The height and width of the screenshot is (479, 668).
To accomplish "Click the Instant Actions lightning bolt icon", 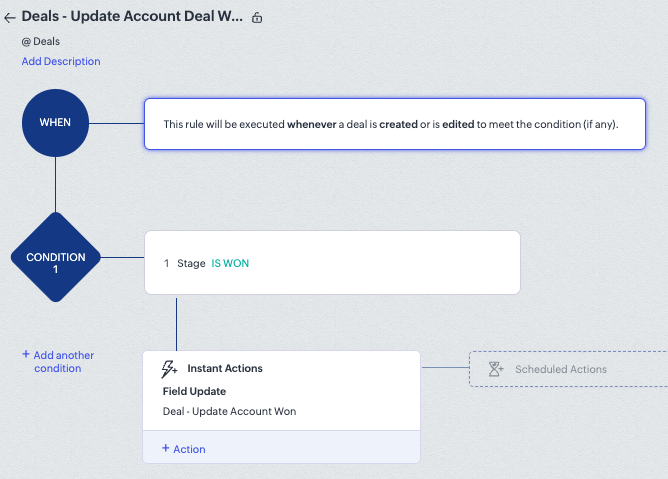I will click(170, 369).
